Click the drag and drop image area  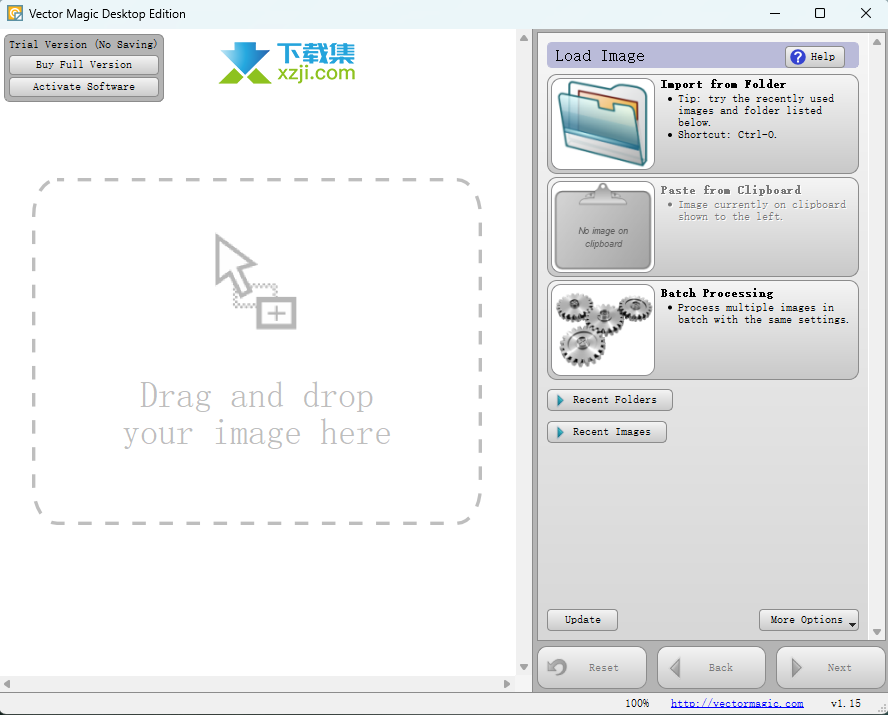point(257,350)
